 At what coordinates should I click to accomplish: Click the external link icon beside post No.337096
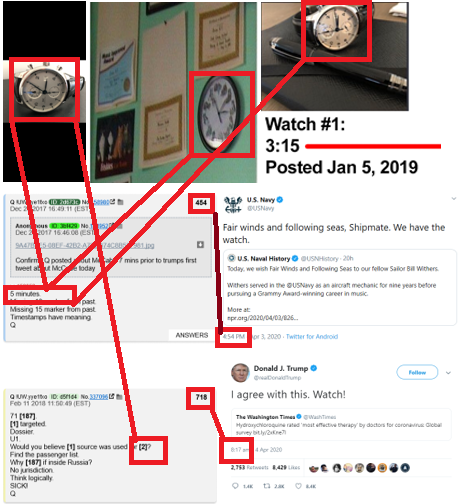click(112, 396)
